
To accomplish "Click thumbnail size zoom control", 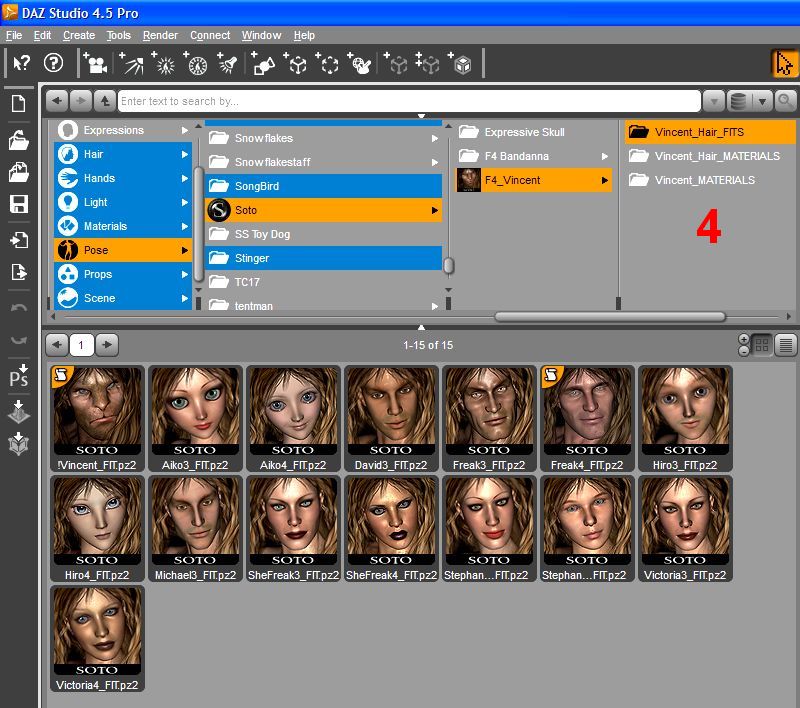I will 743,345.
